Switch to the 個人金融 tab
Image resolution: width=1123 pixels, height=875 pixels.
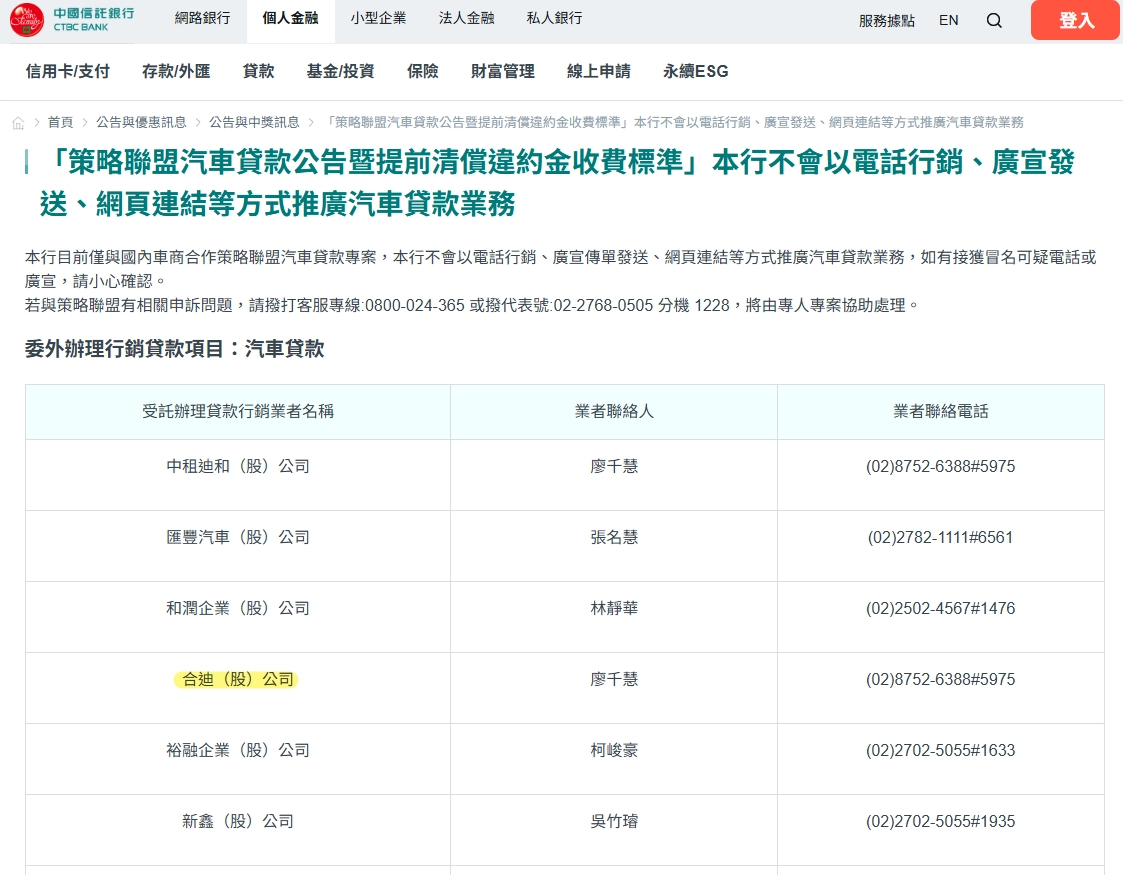click(x=290, y=18)
